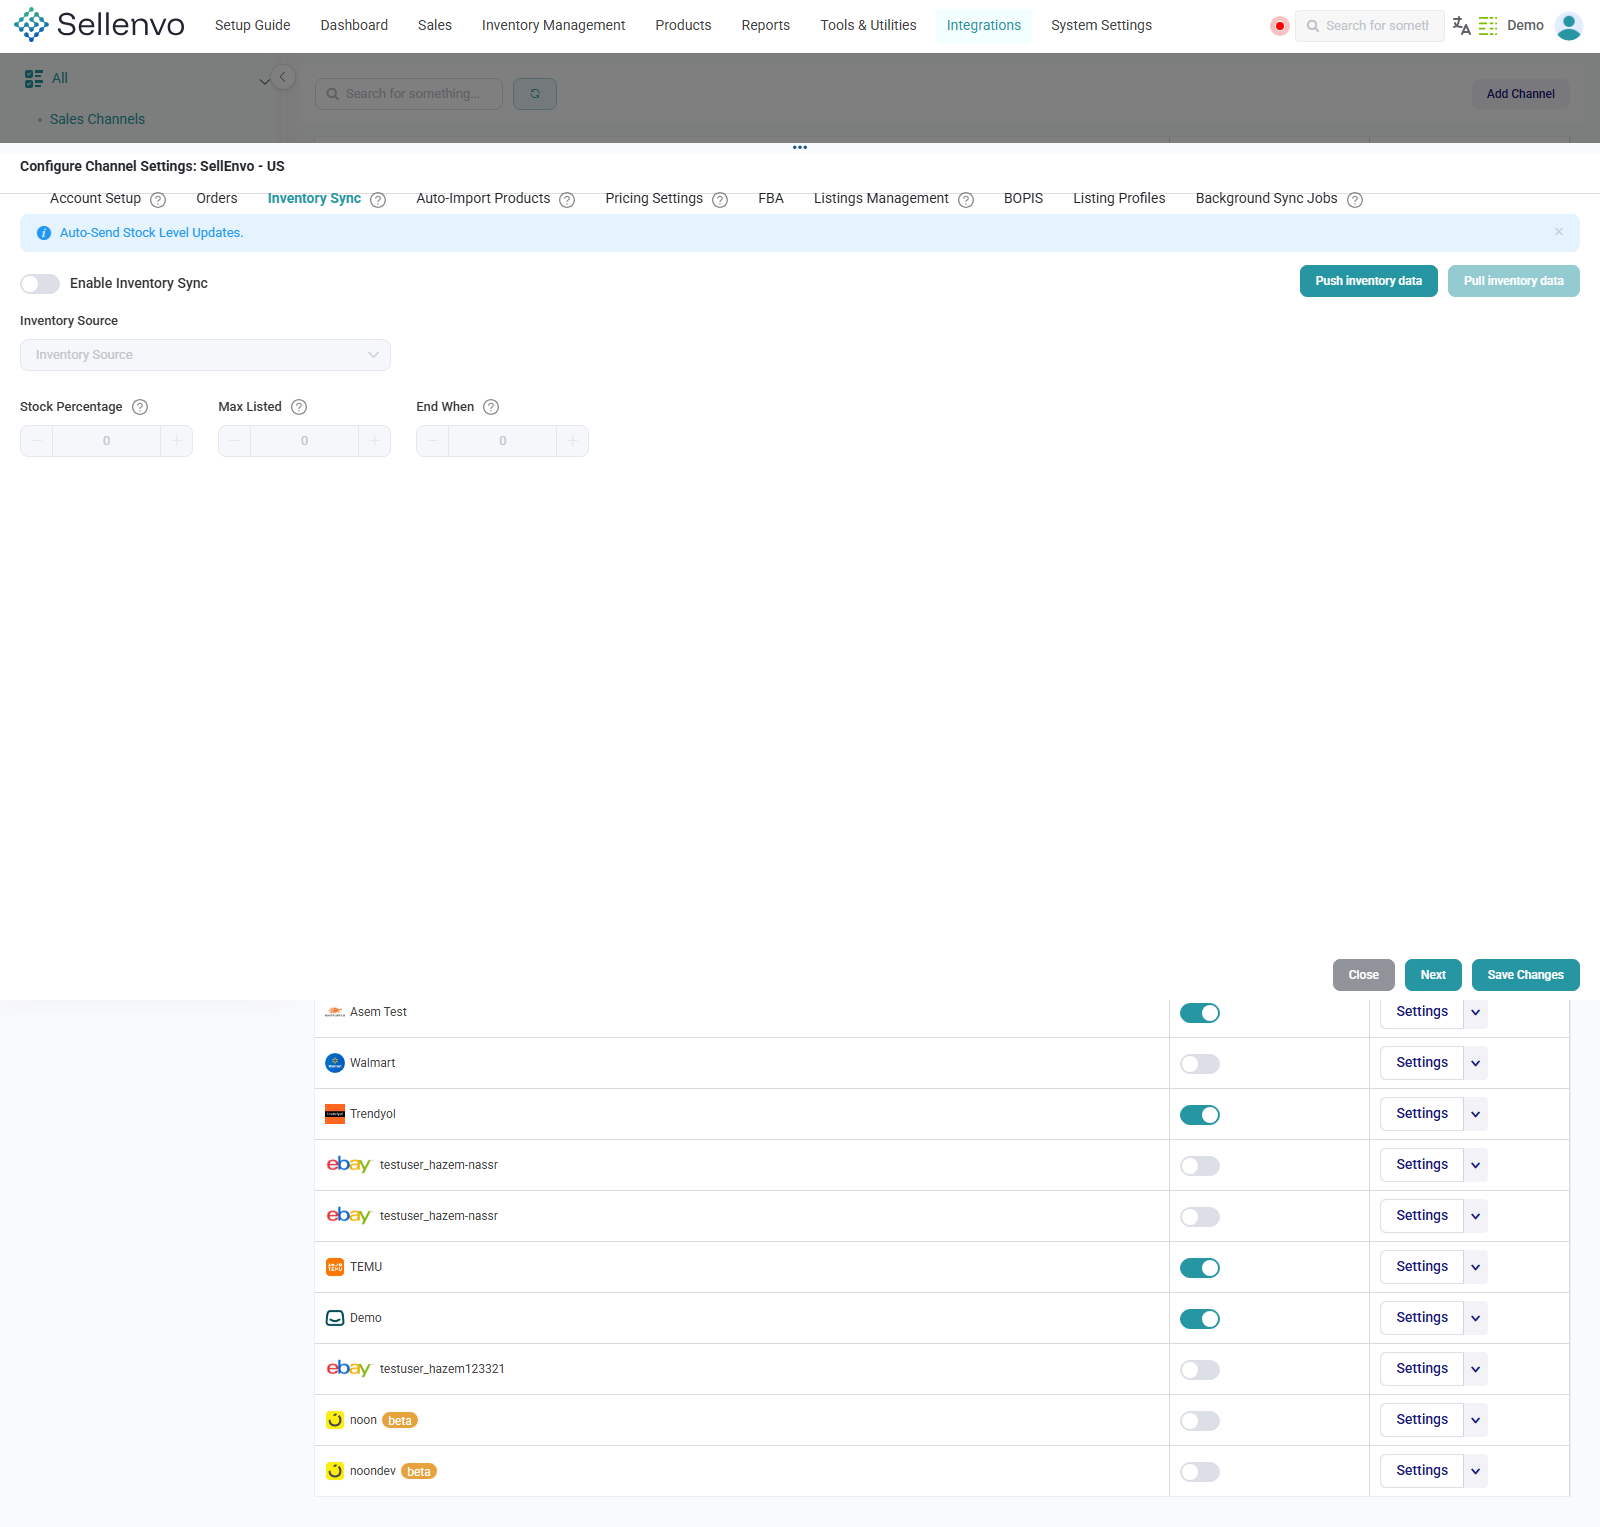This screenshot has width=1600, height=1527.
Task: Increase the Stock Percentage value
Action: pyautogui.click(x=176, y=441)
